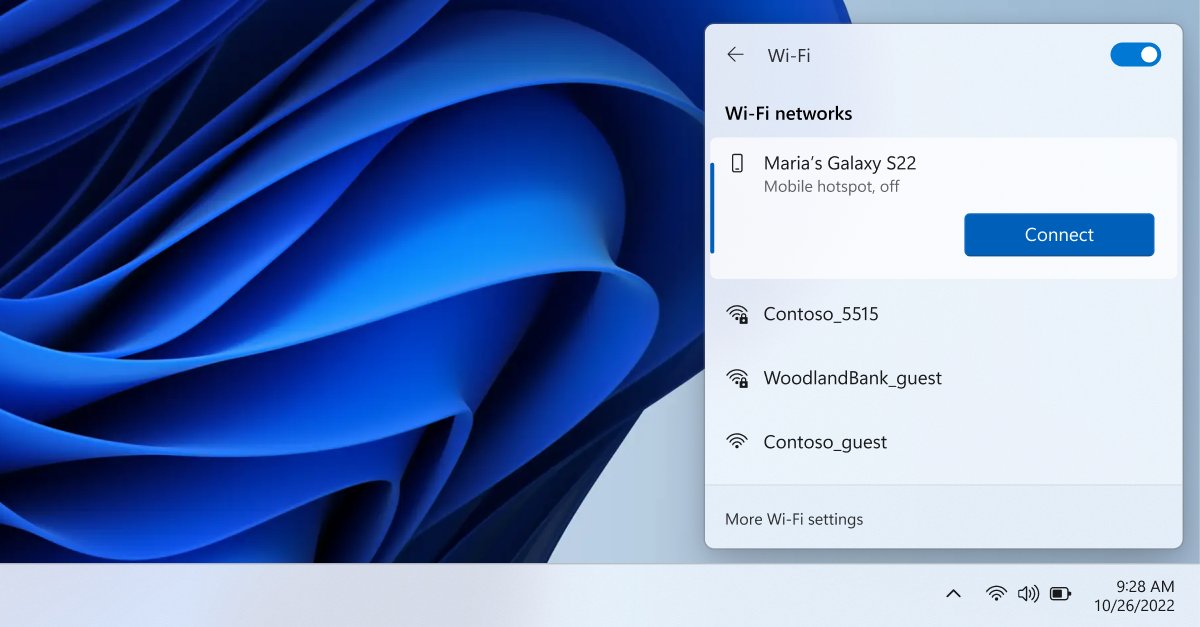Expand hidden icons with the tray chevron
This screenshot has height=627, width=1200.
(x=953, y=592)
